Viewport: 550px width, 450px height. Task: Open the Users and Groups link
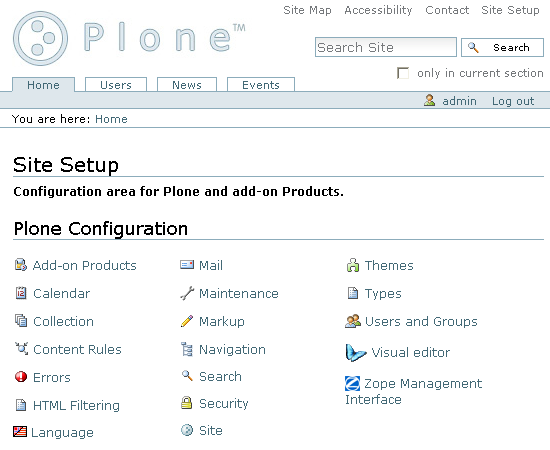[421, 322]
